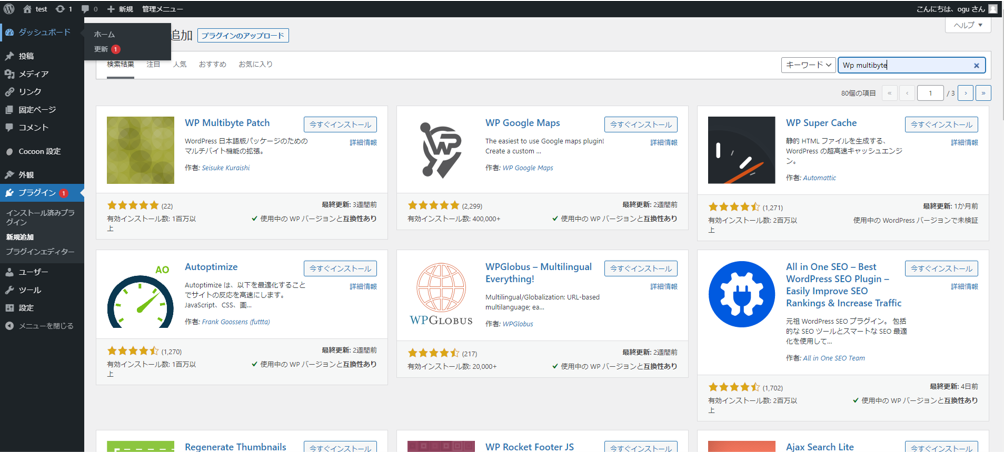Click the All in One SEO gear icon
The width and height of the screenshot is (1004, 452).
point(742,295)
